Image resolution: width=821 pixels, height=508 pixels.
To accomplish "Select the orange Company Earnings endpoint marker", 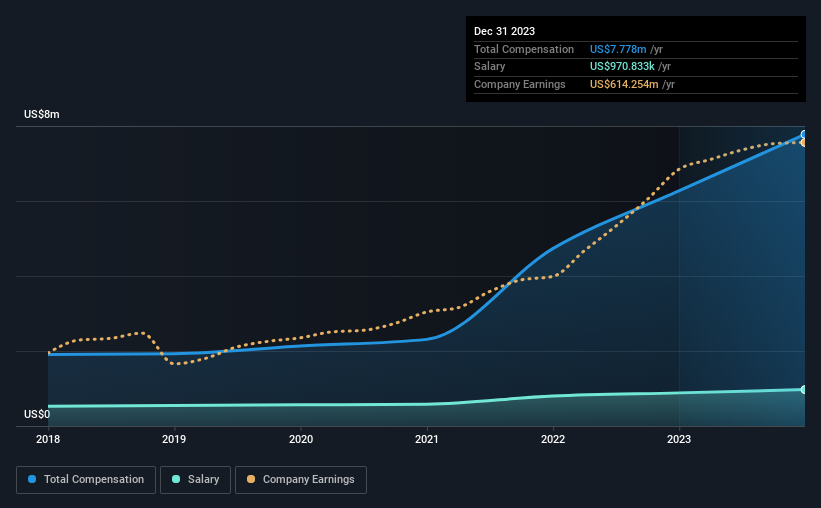I will [x=804, y=142].
